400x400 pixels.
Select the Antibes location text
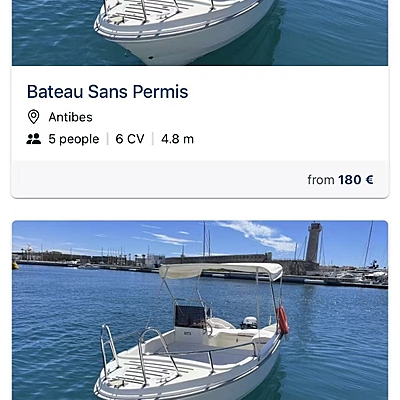[x=70, y=117]
